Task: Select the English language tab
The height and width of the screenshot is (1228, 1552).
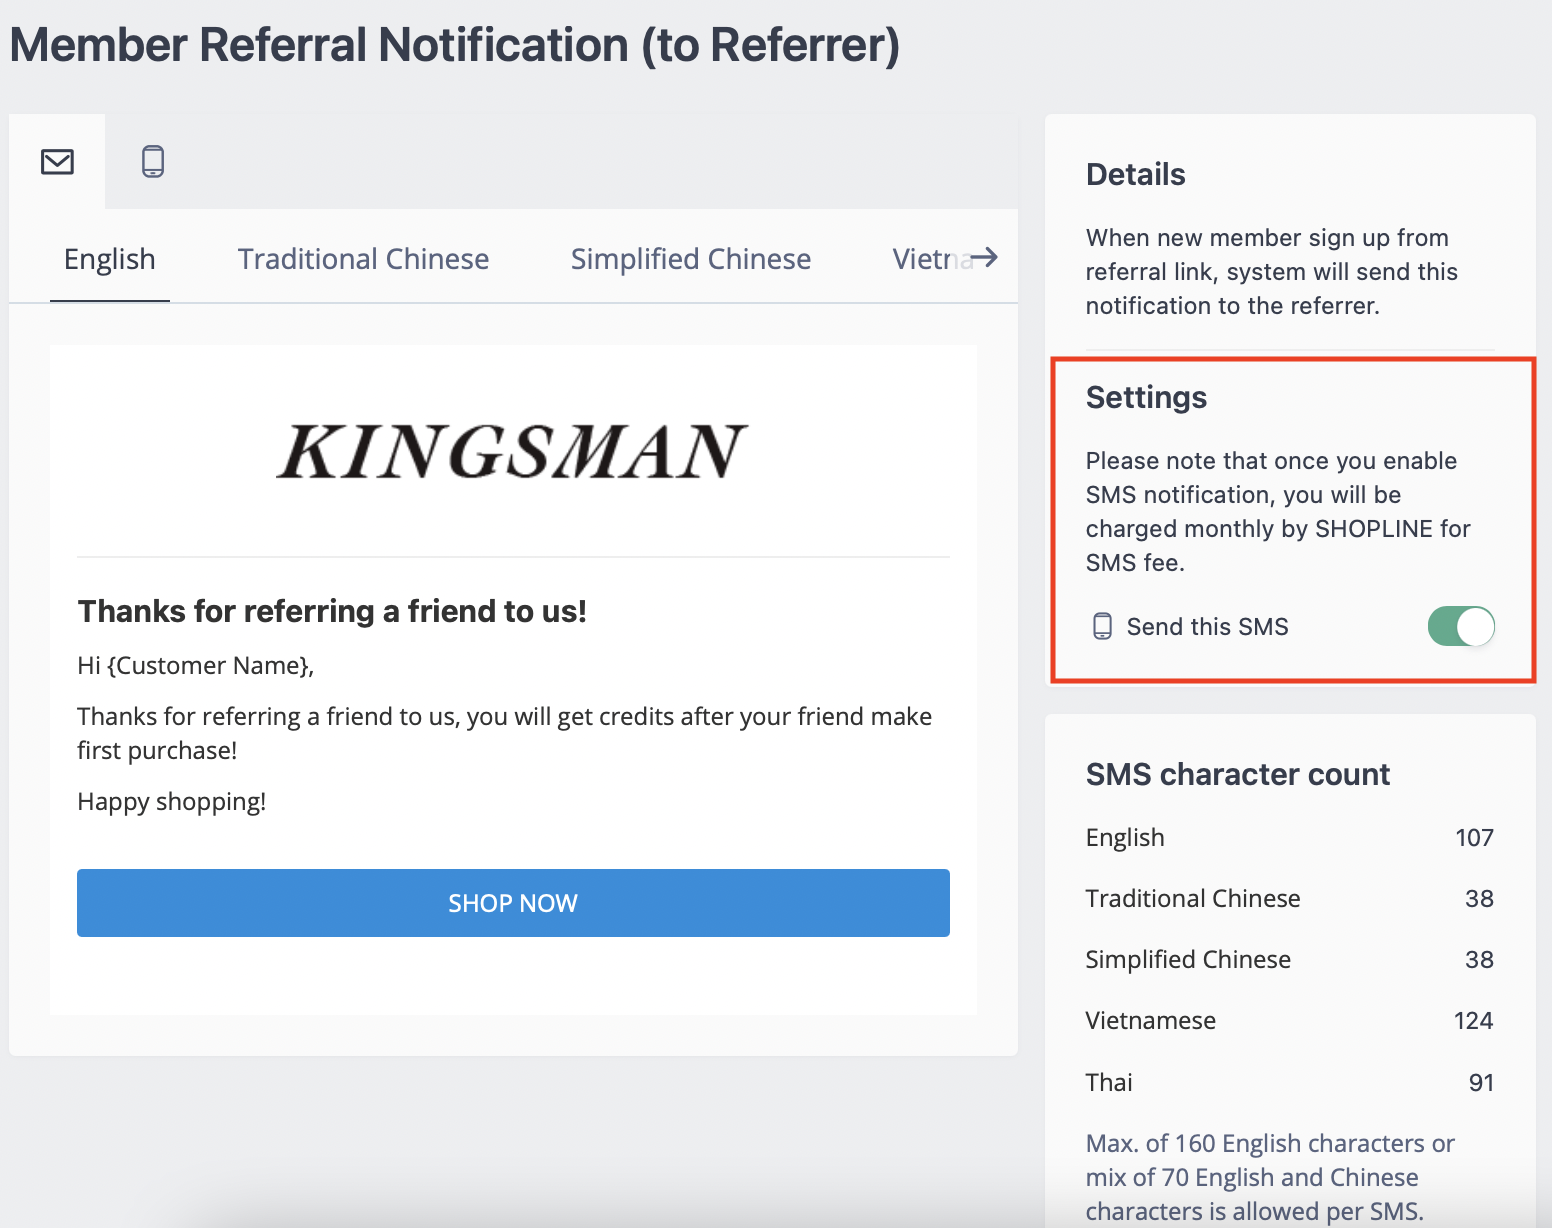Action: tap(110, 259)
